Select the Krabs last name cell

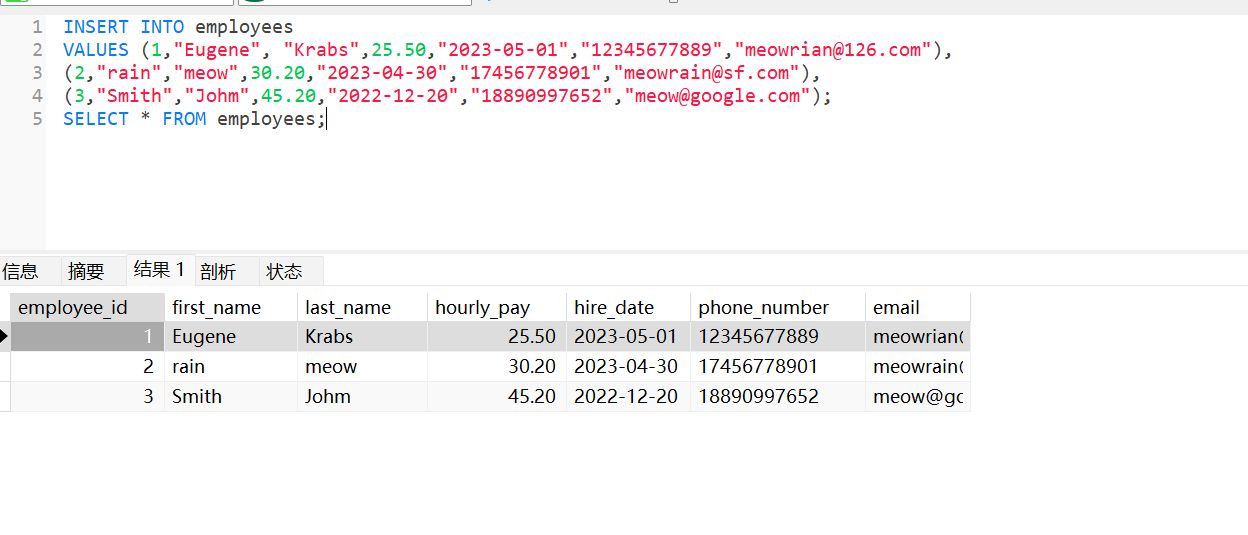tap(330, 337)
